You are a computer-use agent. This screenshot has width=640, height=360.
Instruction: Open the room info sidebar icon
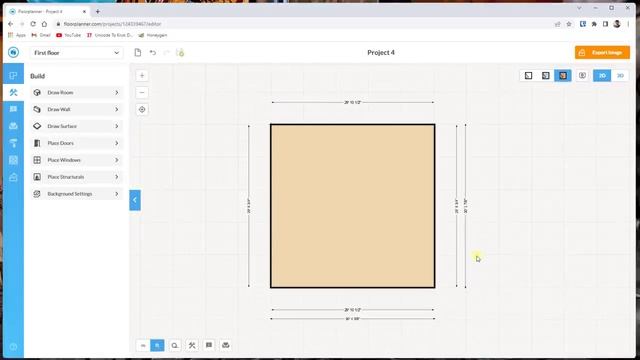13,109
